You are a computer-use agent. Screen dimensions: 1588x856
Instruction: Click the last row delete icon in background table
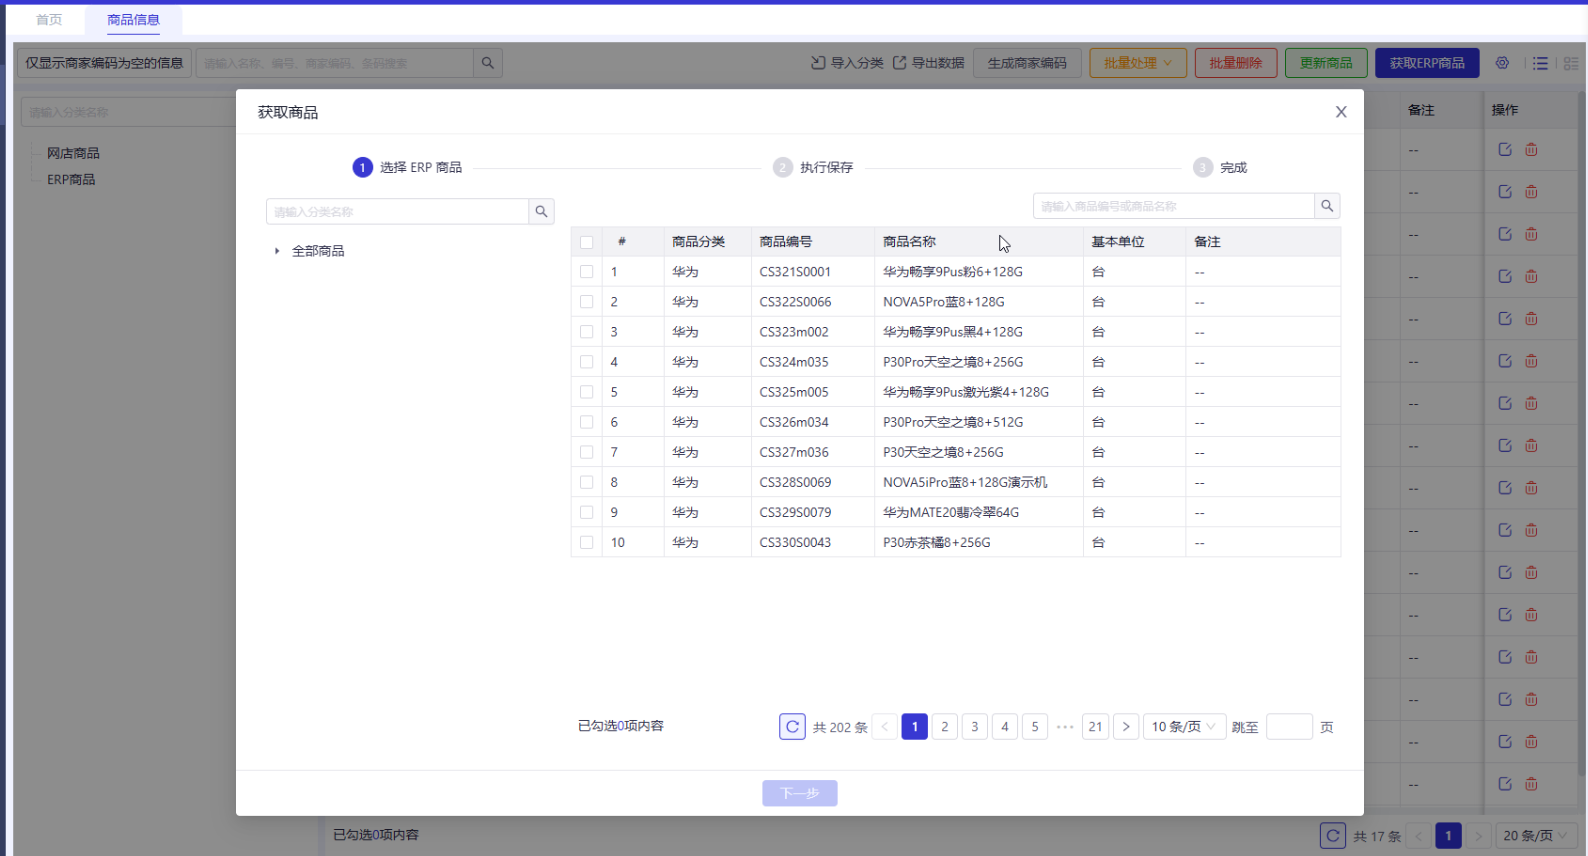1531,784
